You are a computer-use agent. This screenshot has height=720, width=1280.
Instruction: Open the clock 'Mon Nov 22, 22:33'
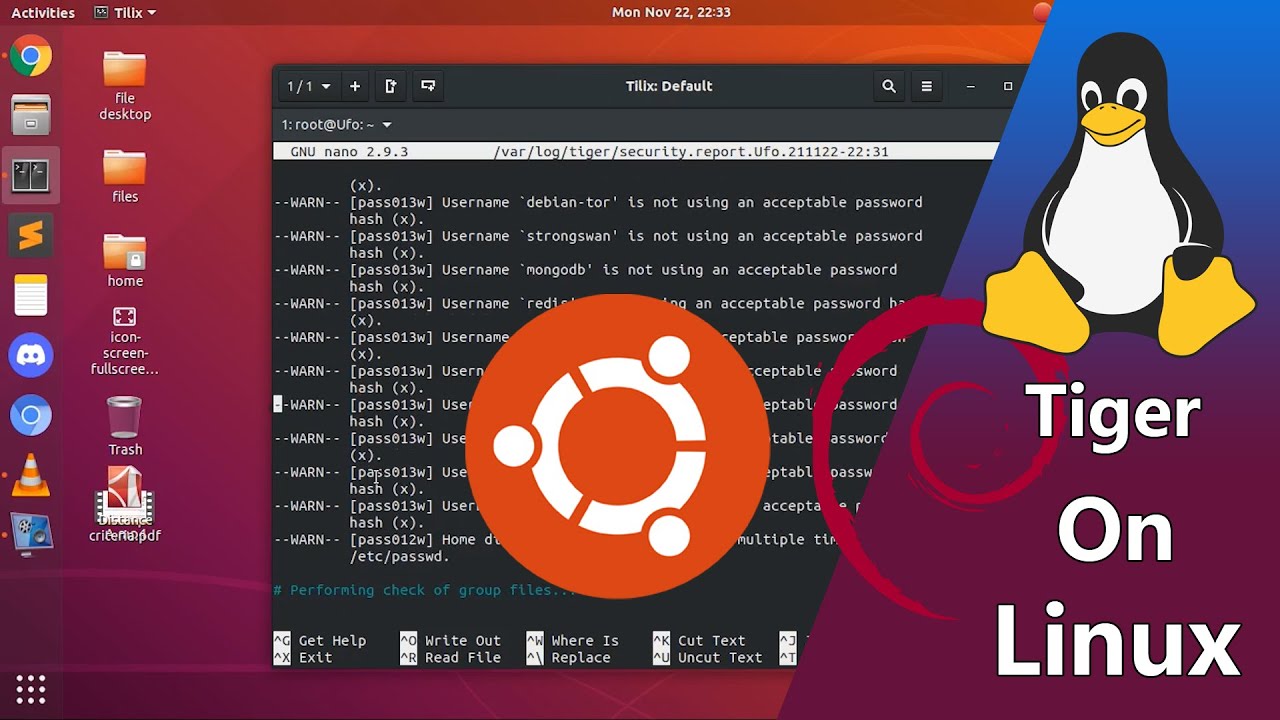point(671,13)
